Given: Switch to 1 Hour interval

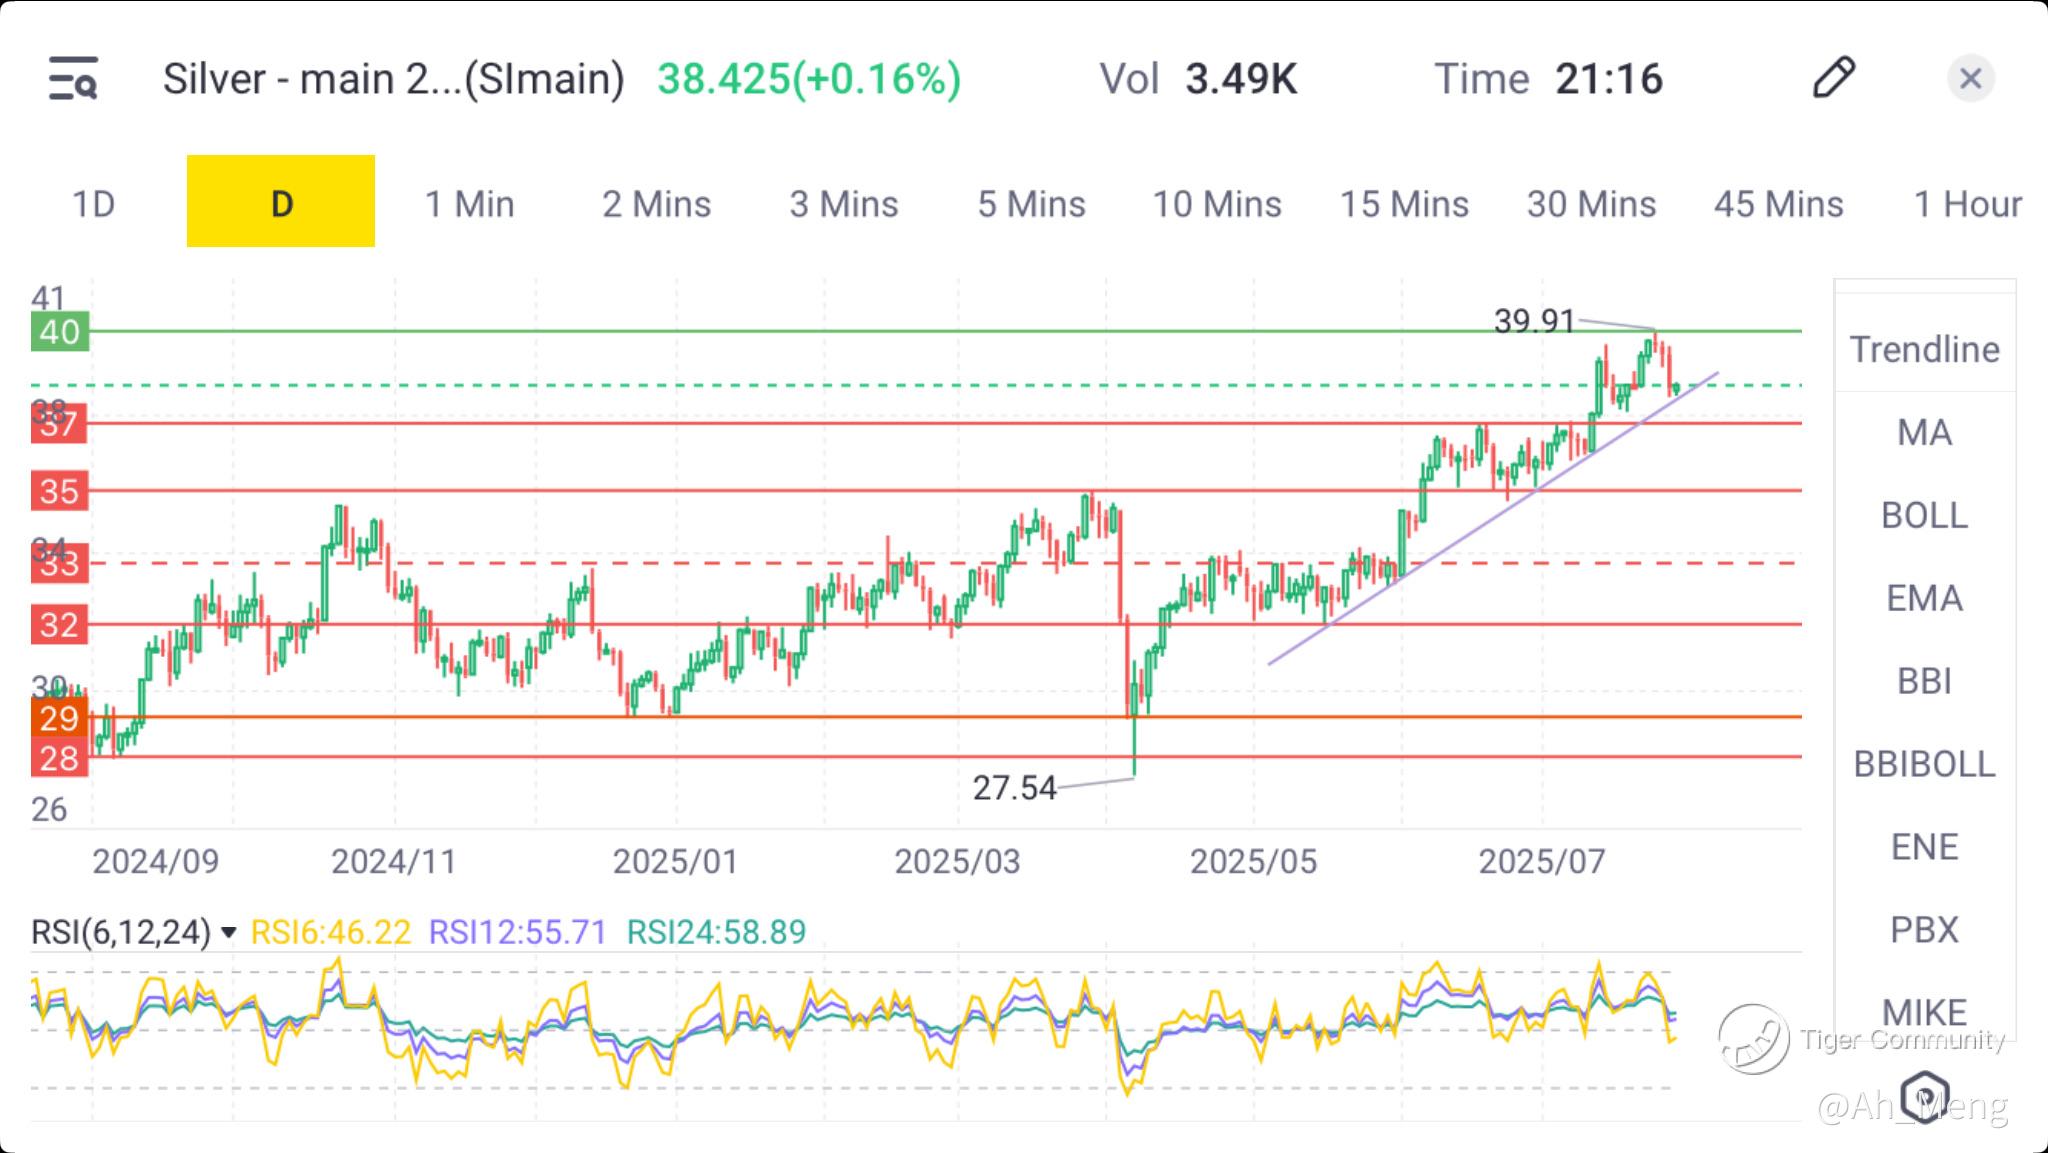Looking at the screenshot, I should pyautogui.click(x=1967, y=204).
